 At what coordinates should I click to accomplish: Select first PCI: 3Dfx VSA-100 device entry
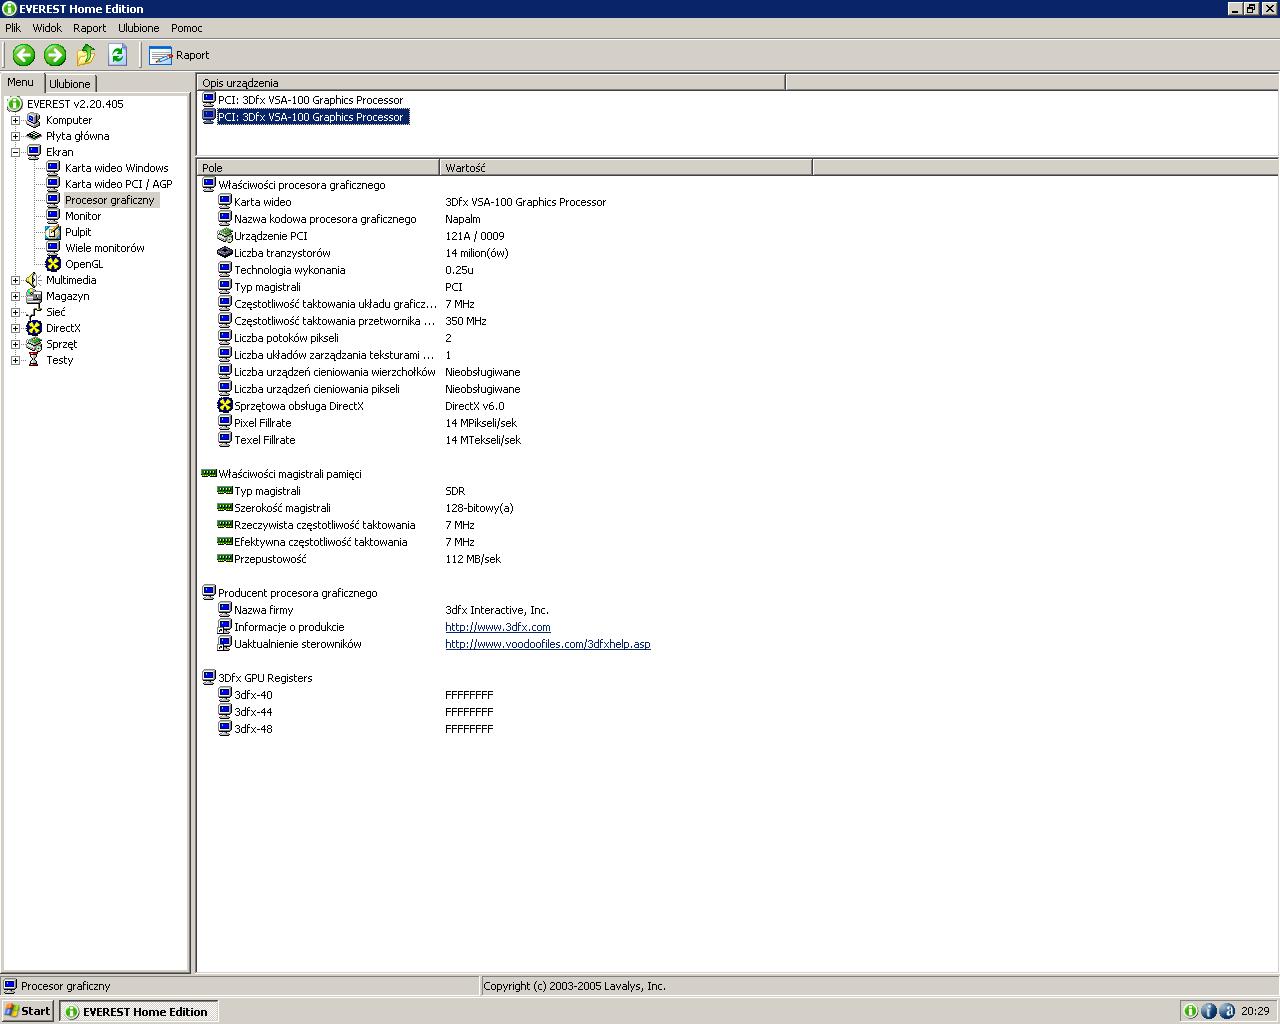pos(310,100)
